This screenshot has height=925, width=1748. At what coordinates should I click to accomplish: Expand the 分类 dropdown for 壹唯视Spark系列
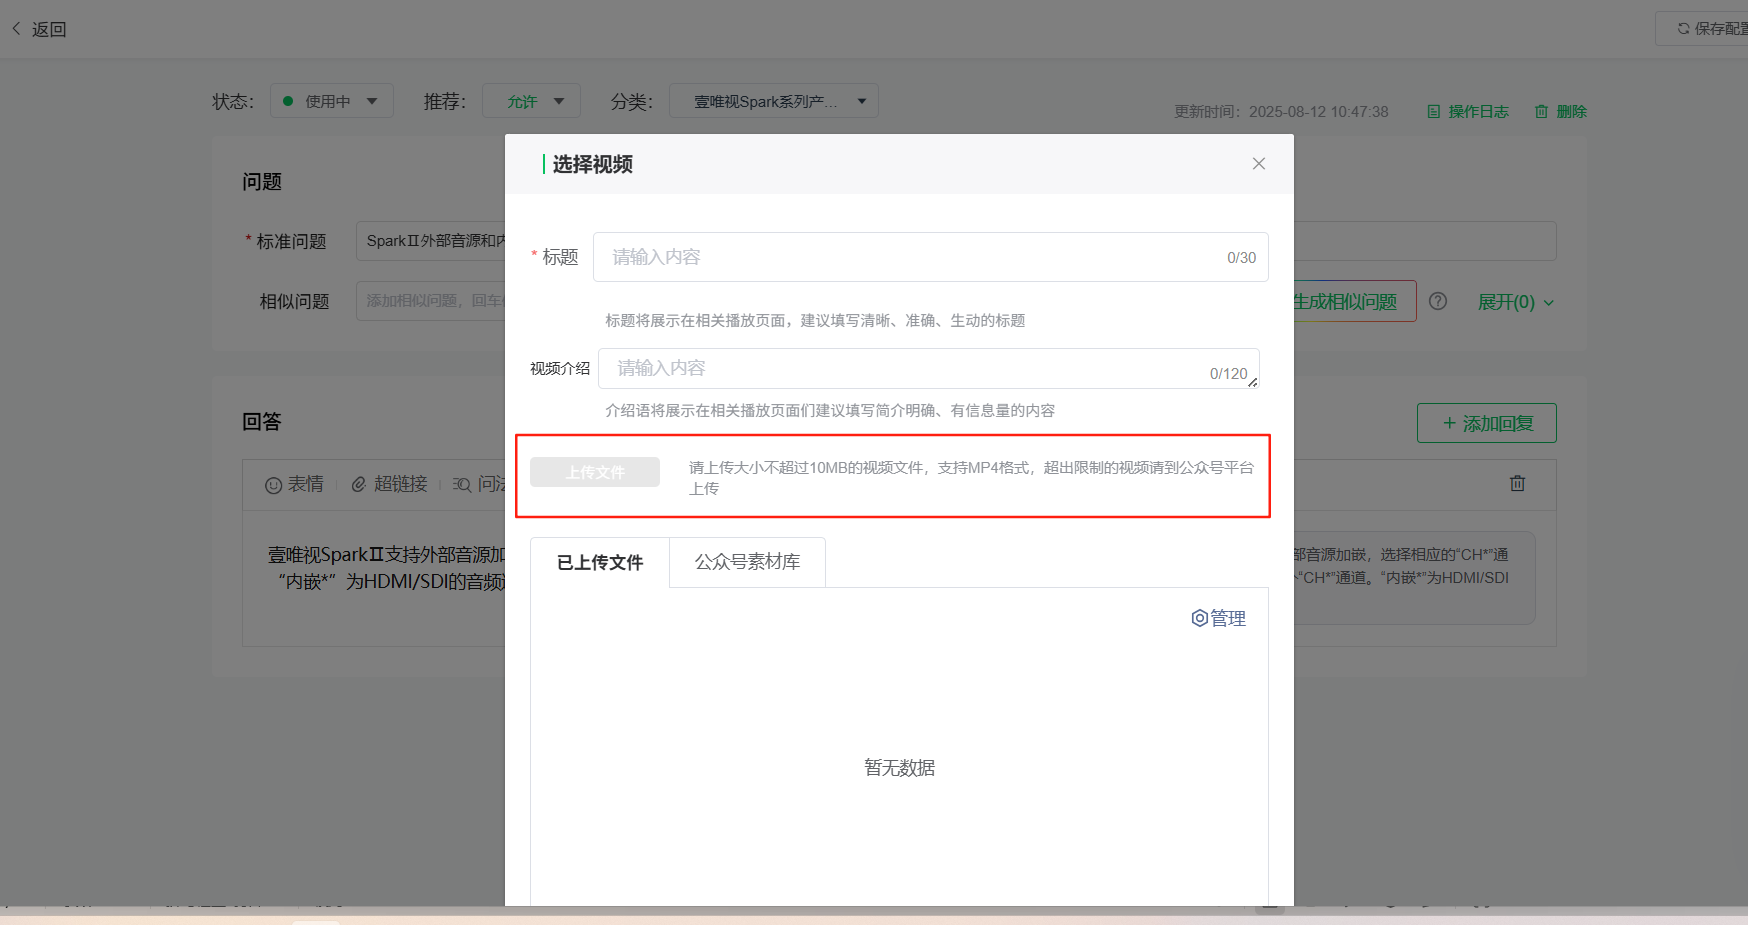tap(773, 101)
